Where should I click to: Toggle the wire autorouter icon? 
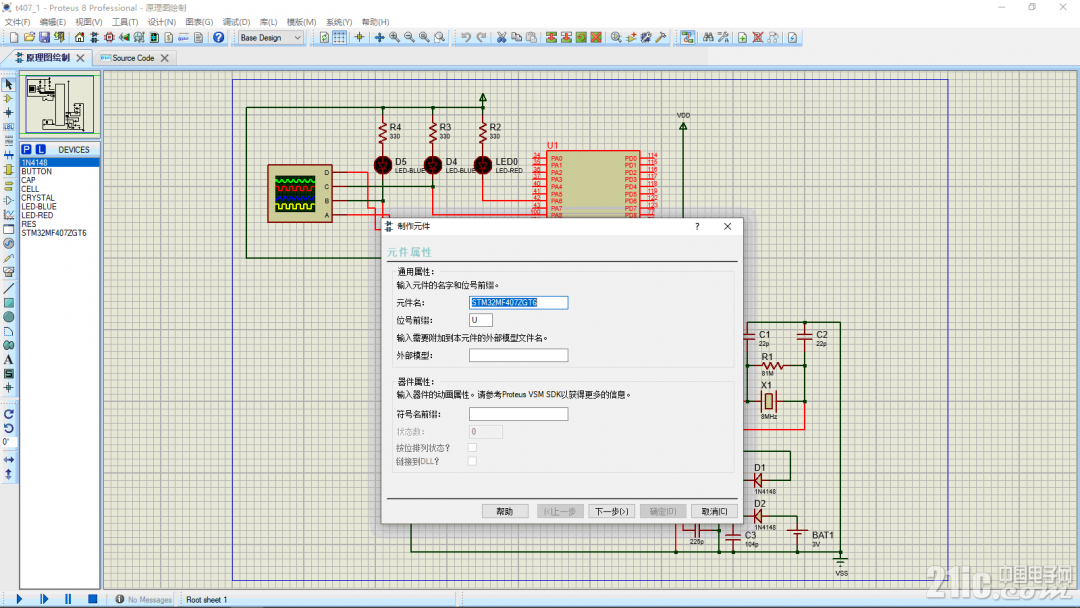tap(687, 38)
